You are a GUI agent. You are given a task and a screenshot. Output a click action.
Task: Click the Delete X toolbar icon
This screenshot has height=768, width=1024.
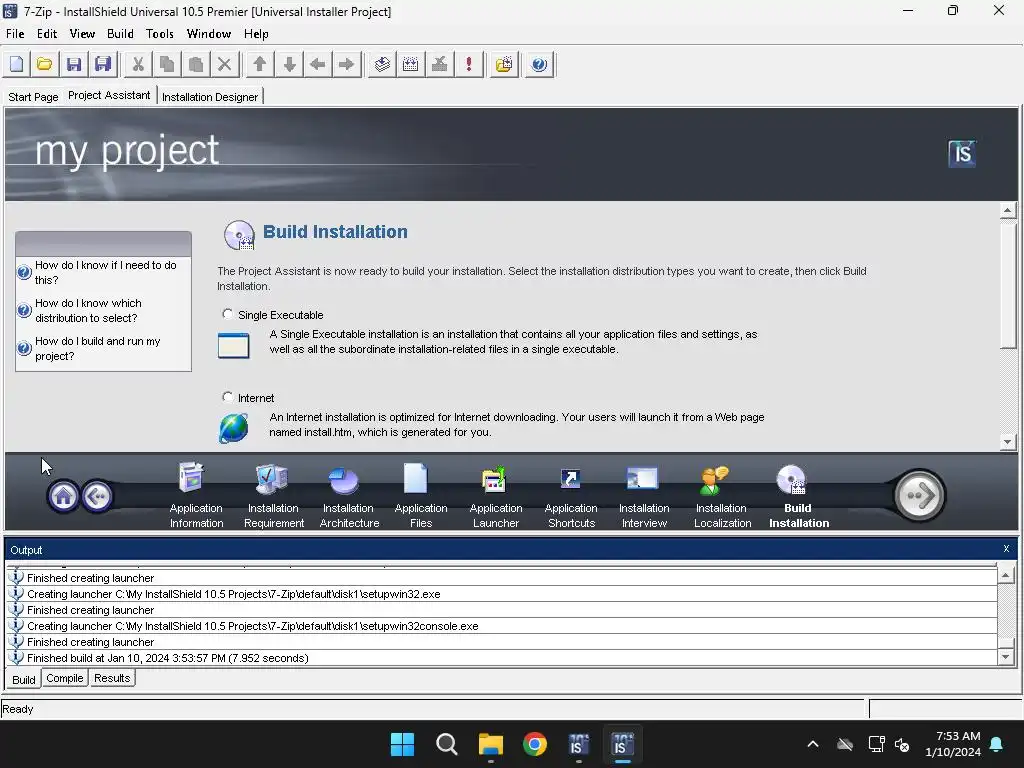(224, 64)
